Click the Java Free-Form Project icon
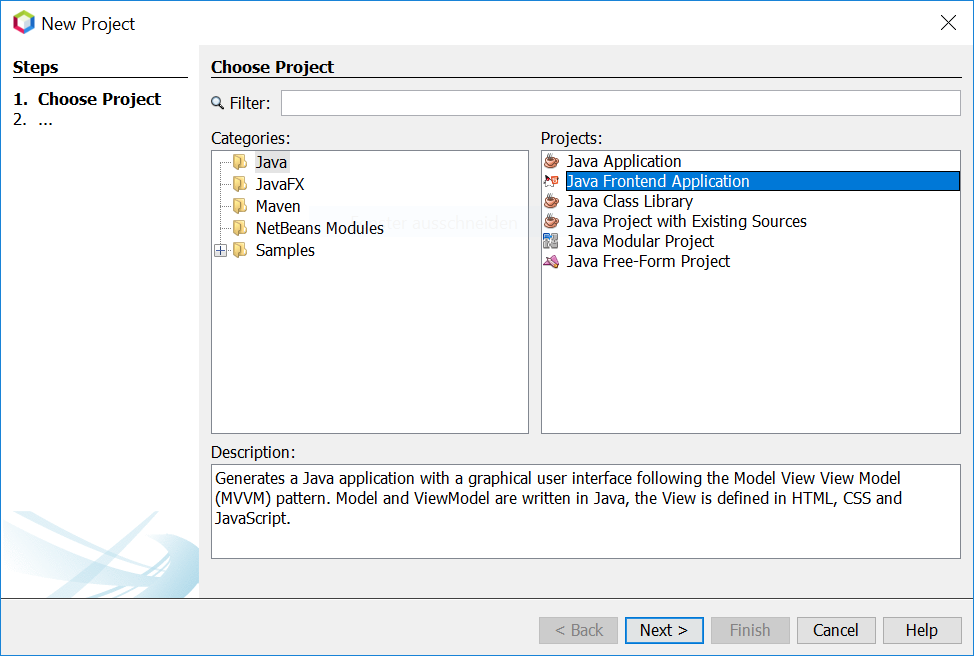The image size is (974, 656). click(x=551, y=261)
